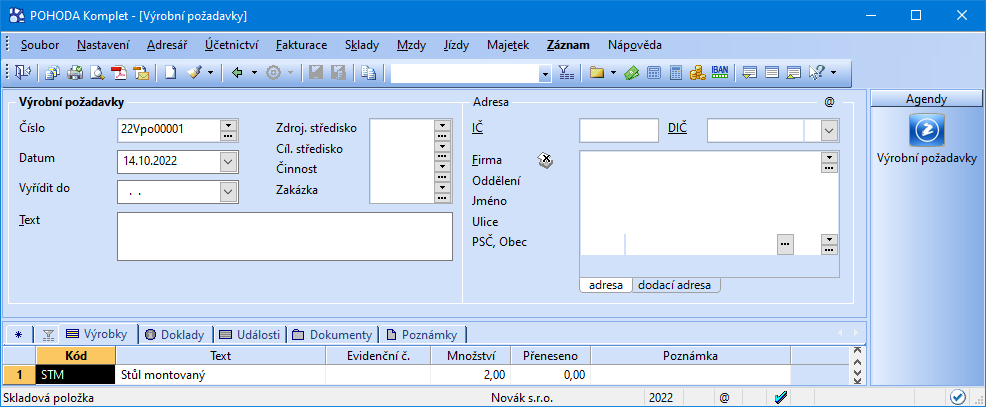The height and width of the screenshot is (407, 986).
Task: Expand the back arrow history dropdown
Action: click(254, 73)
